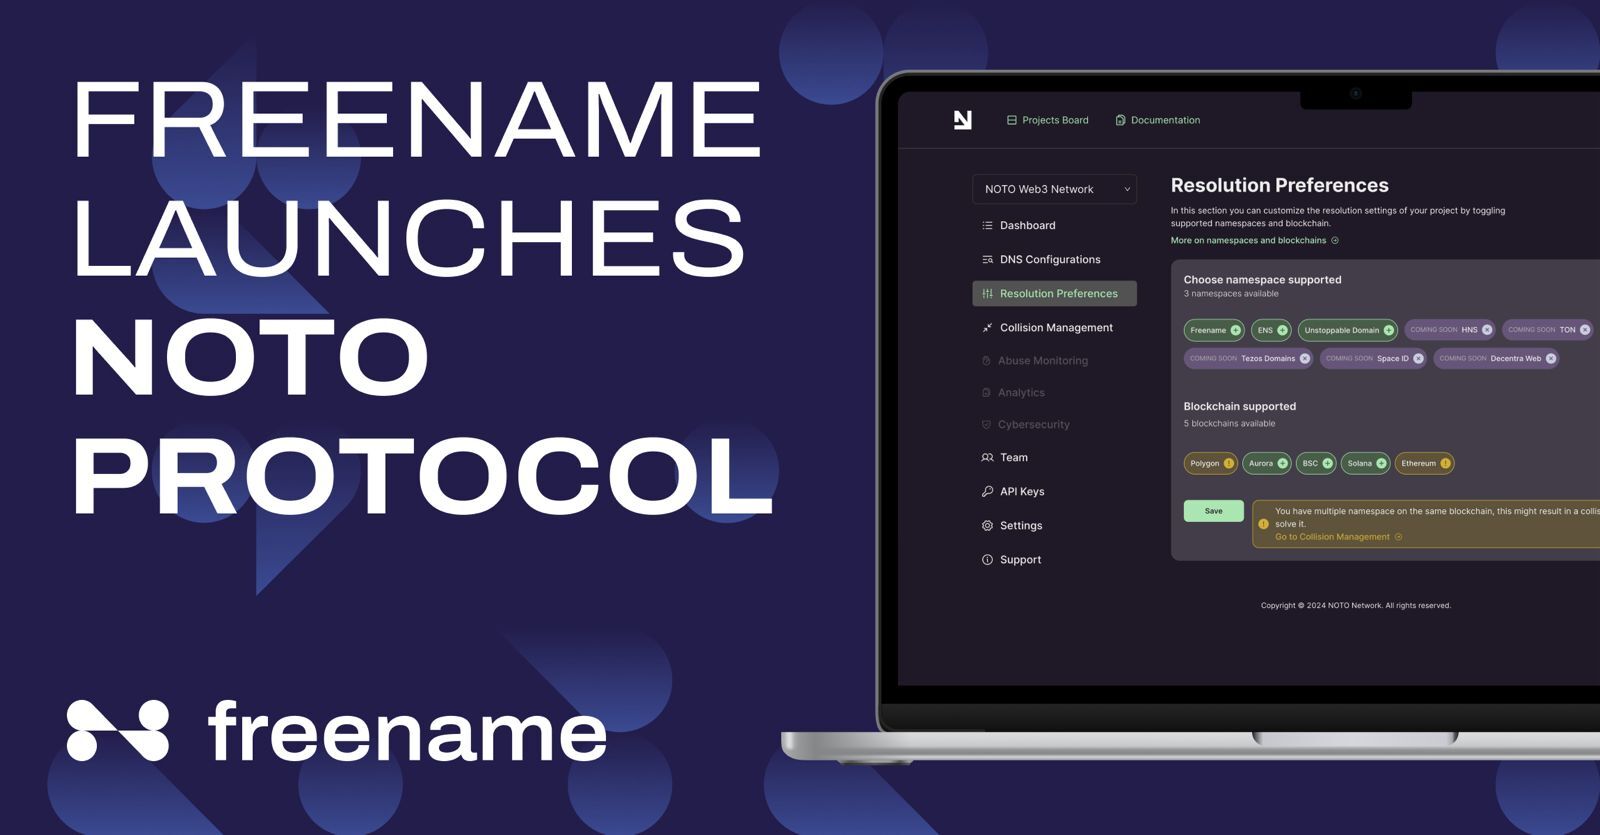Toggle the Polygon blockchain chip
This screenshot has height=835, width=1600.
click(x=1211, y=463)
